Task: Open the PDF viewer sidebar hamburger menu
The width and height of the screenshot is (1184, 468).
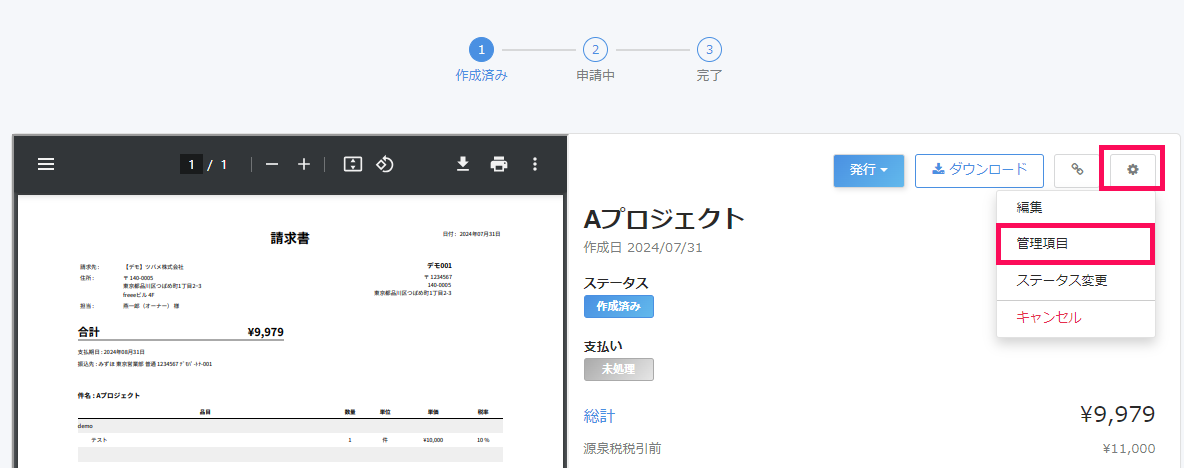Action: [46, 164]
